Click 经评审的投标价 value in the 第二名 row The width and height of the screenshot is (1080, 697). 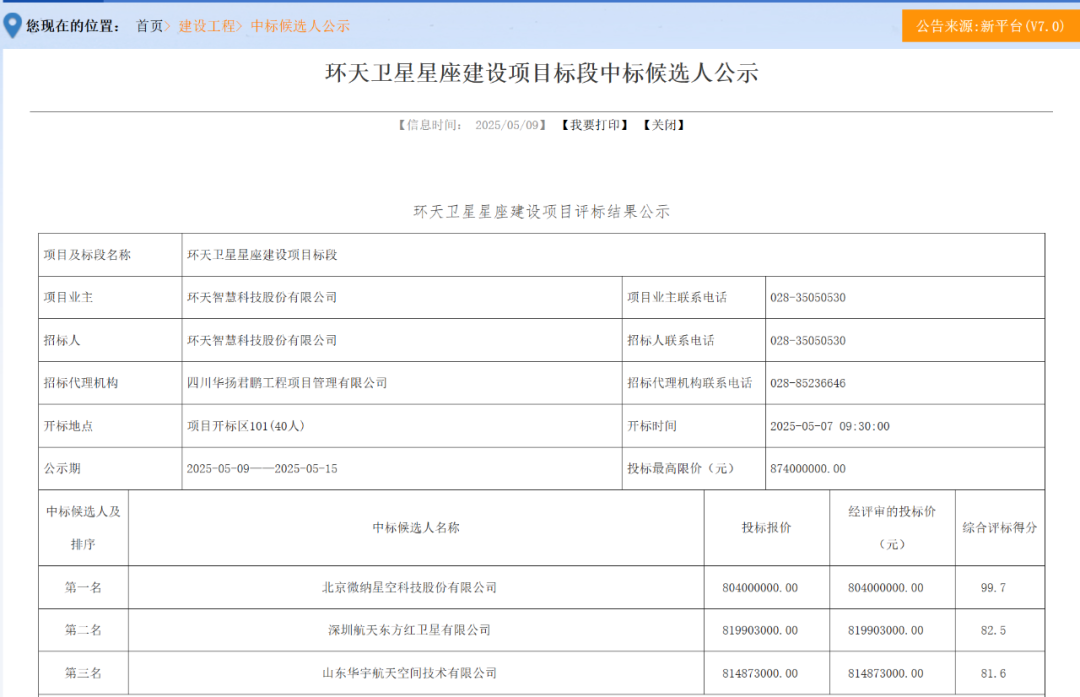pyautogui.click(x=885, y=630)
